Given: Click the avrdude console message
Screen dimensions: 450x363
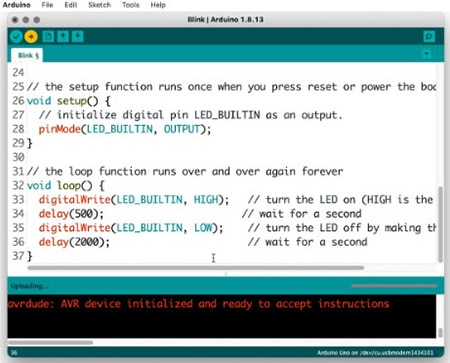Looking at the screenshot, I should (x=198, y=304).
